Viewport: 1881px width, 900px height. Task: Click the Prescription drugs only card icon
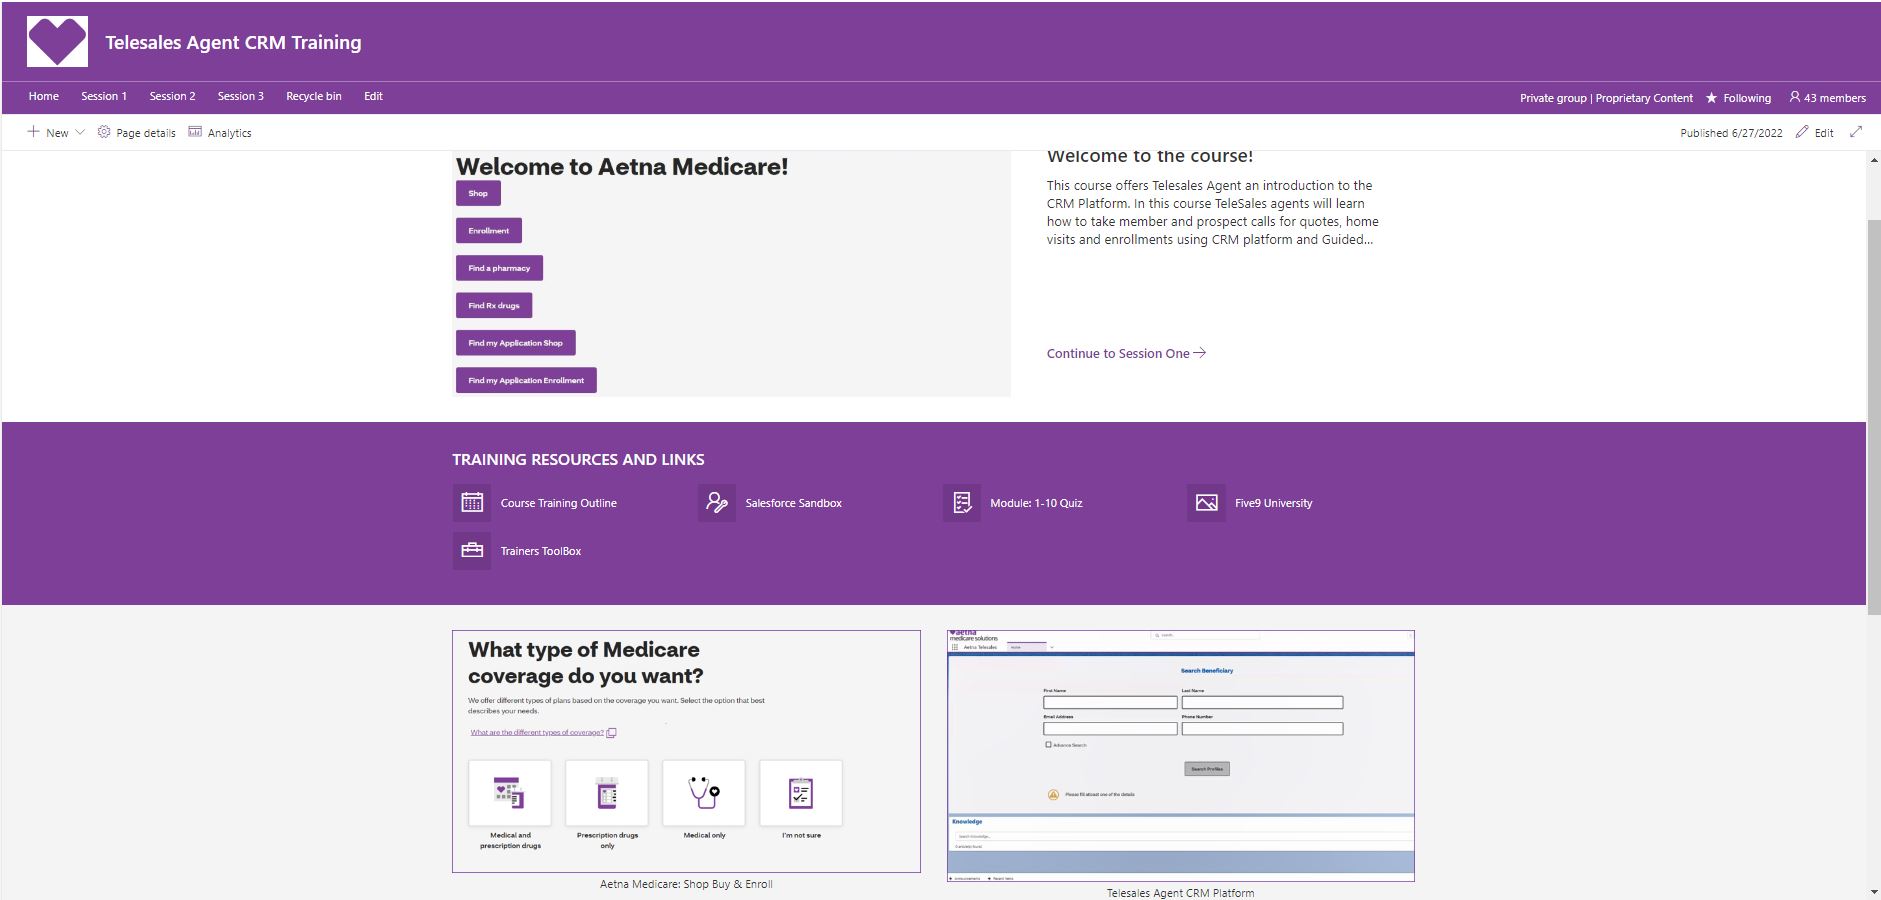(x=607, y=793)
